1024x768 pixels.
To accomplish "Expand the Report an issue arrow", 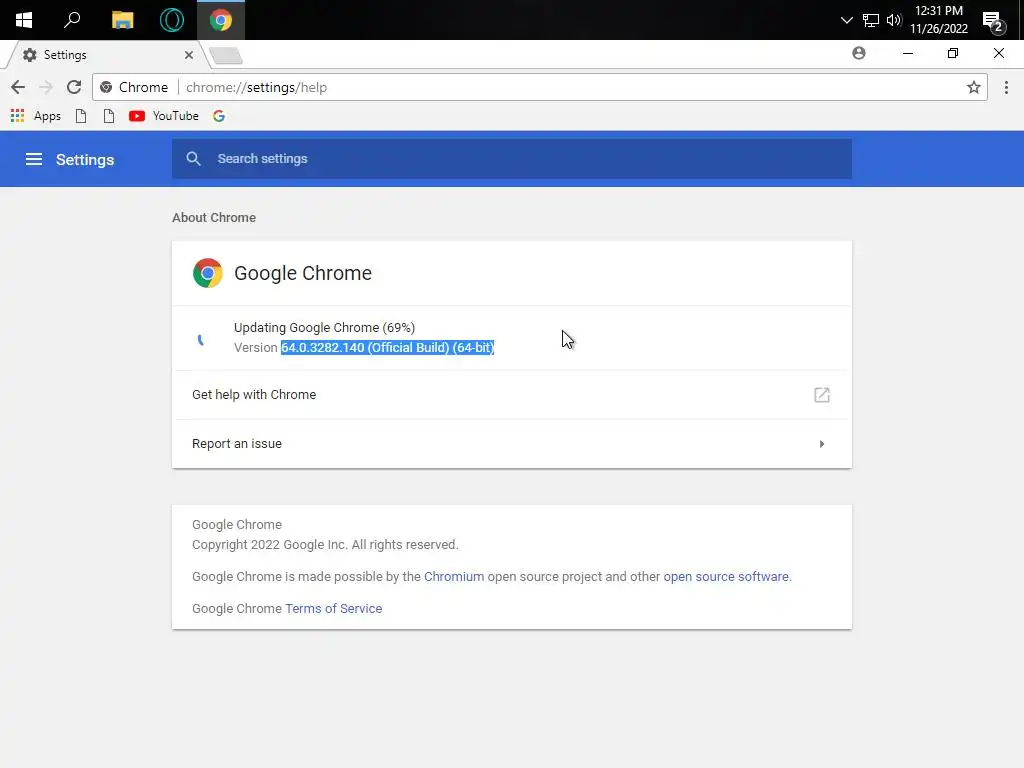I will pyautogui.click(x=822, y=444).
